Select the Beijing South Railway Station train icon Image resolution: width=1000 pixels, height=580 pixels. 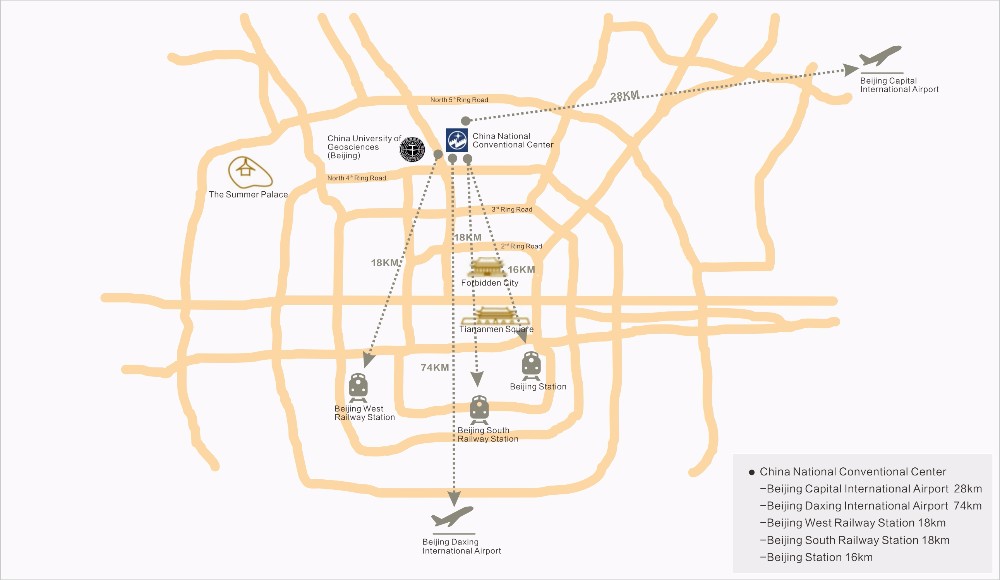[x=479, y=410]
